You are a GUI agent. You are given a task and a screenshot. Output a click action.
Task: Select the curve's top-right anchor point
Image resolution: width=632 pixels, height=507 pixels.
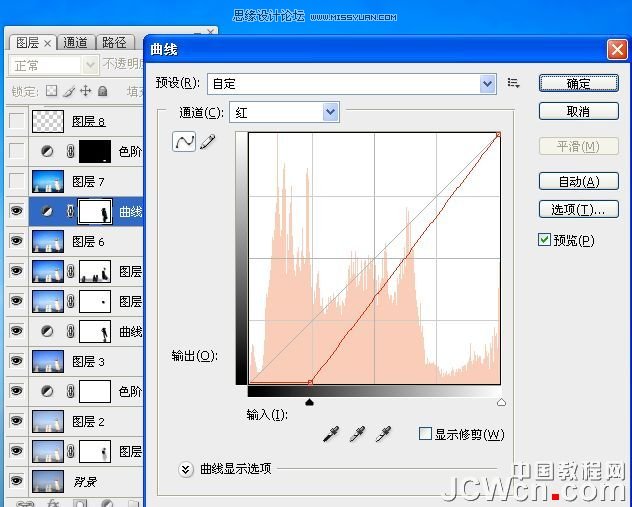click(x=498, y=134)
